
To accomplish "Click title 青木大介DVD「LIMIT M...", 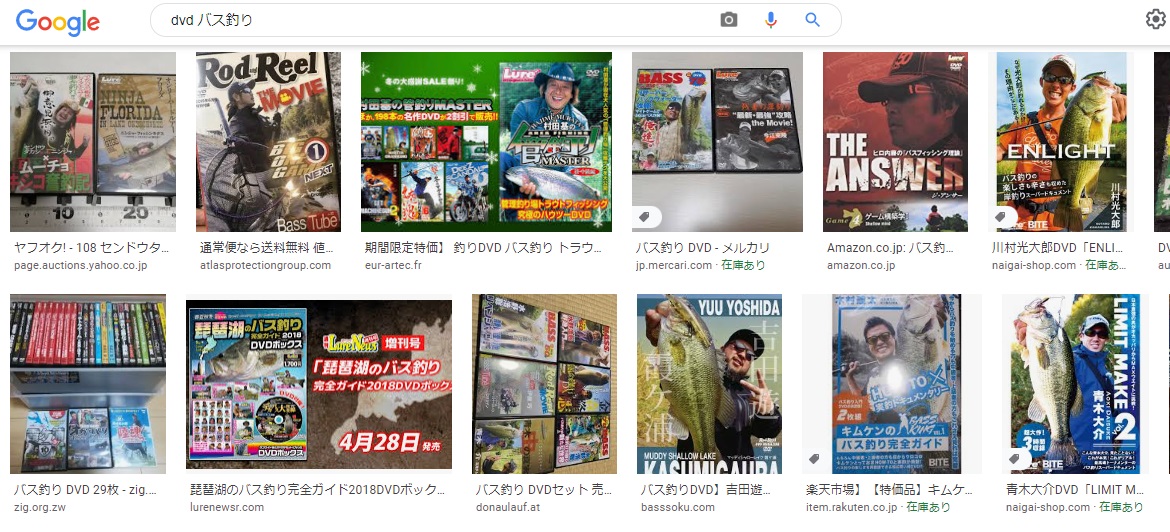I will click(1074, 490).
